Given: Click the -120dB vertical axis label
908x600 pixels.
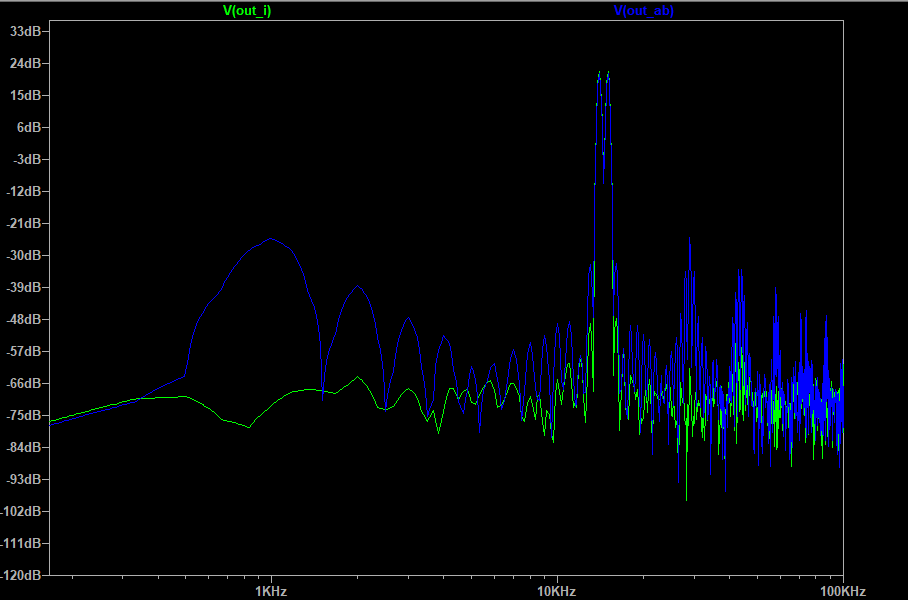Looking at the screenshot, I should click(21, 576).
